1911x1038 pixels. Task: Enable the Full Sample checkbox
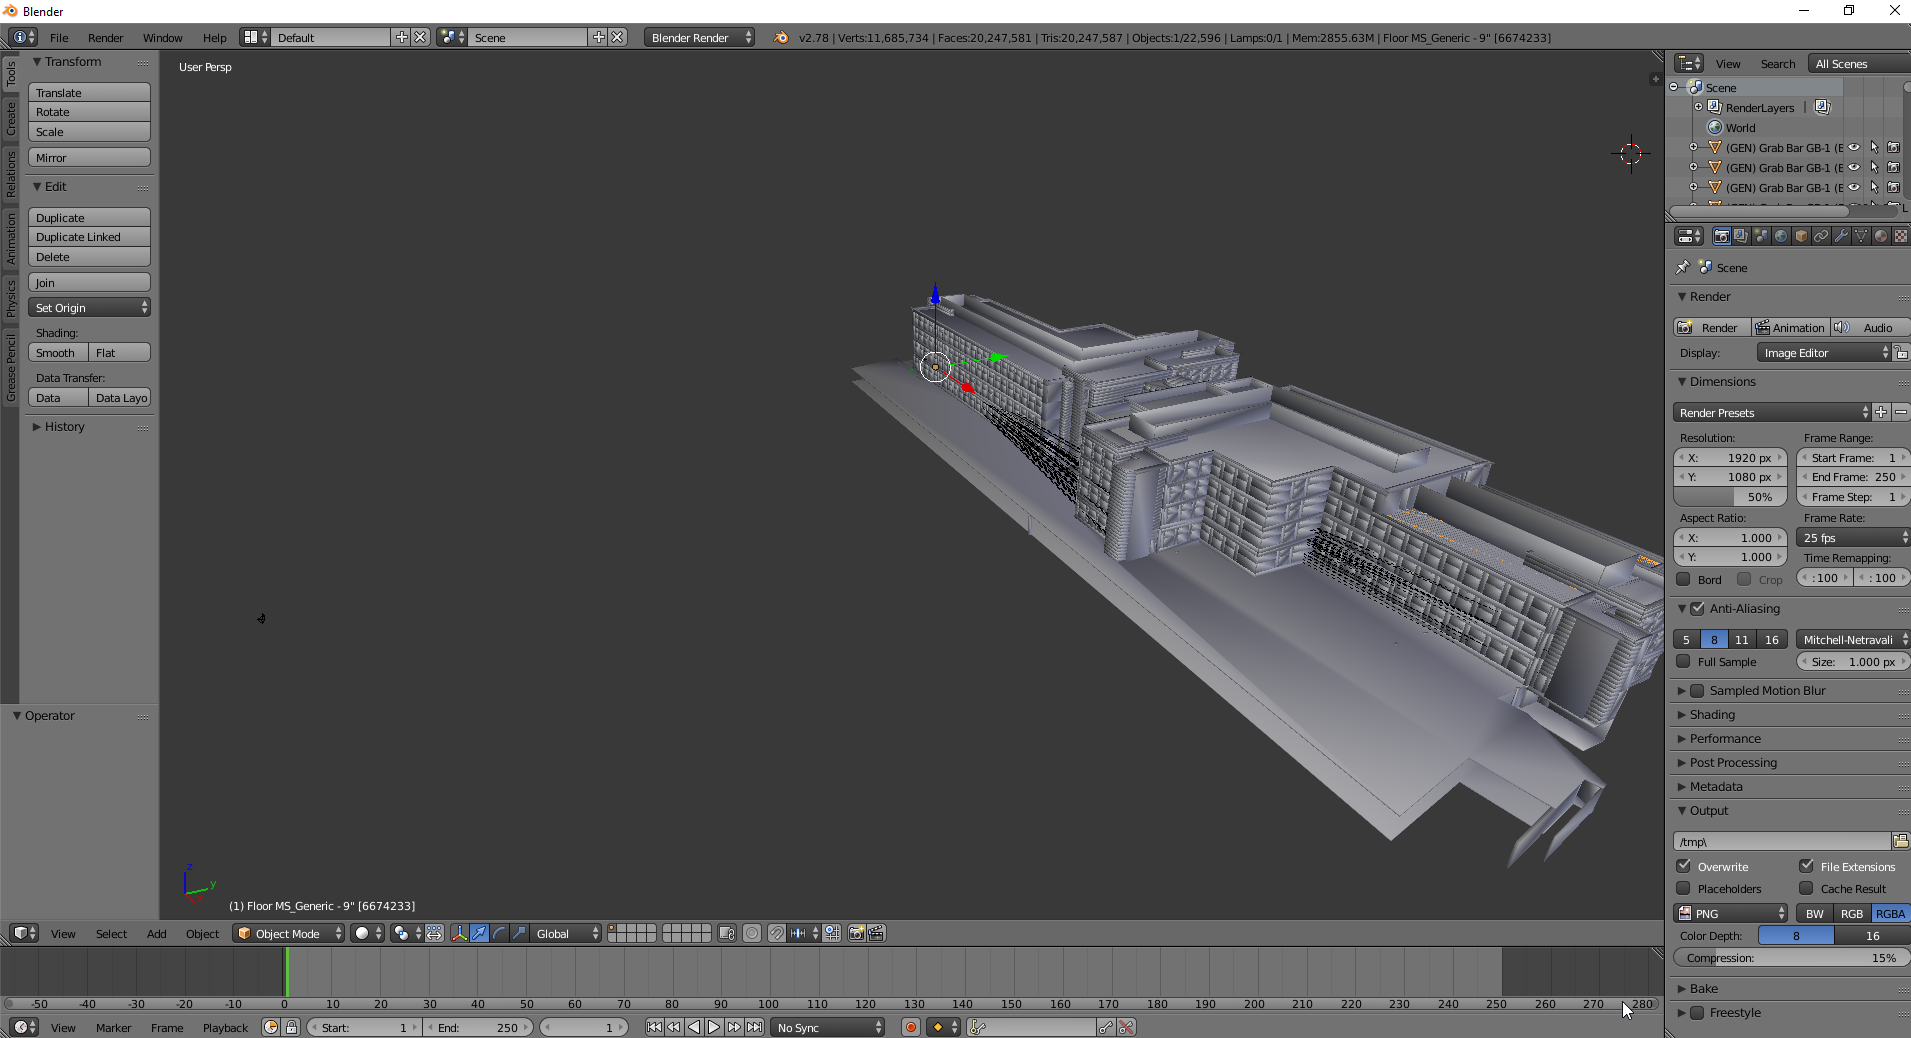1683,661
